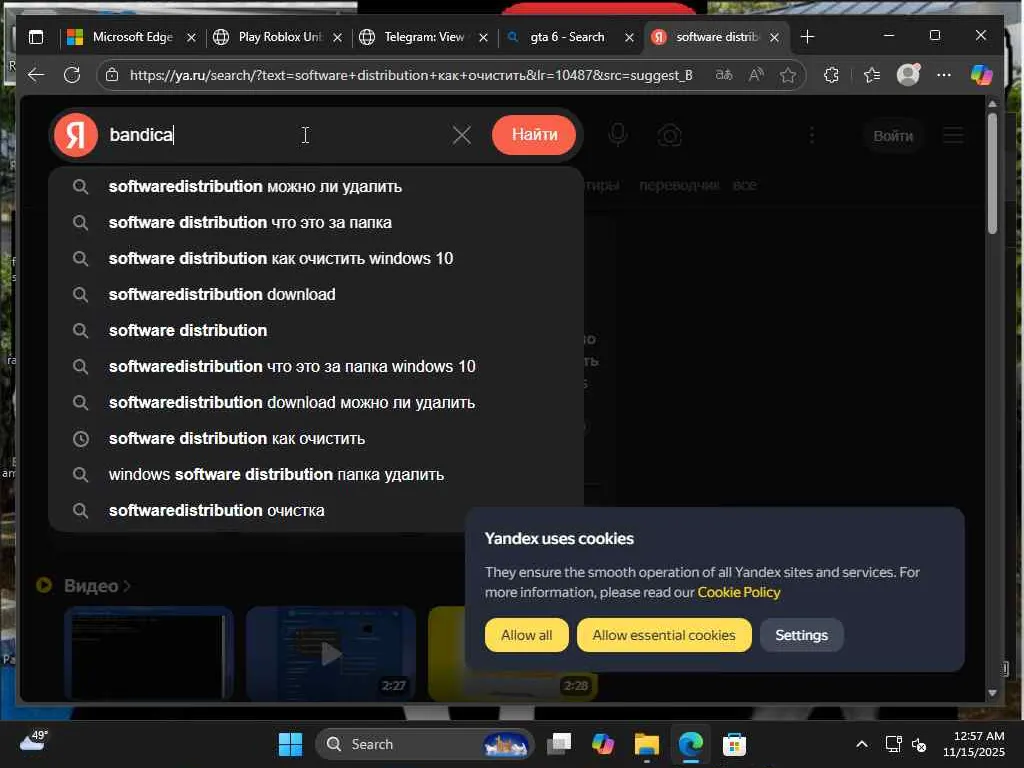Viewport: 1024px width, 768px height.
Task: Close the software distribution tab
Action: [774, 38]
